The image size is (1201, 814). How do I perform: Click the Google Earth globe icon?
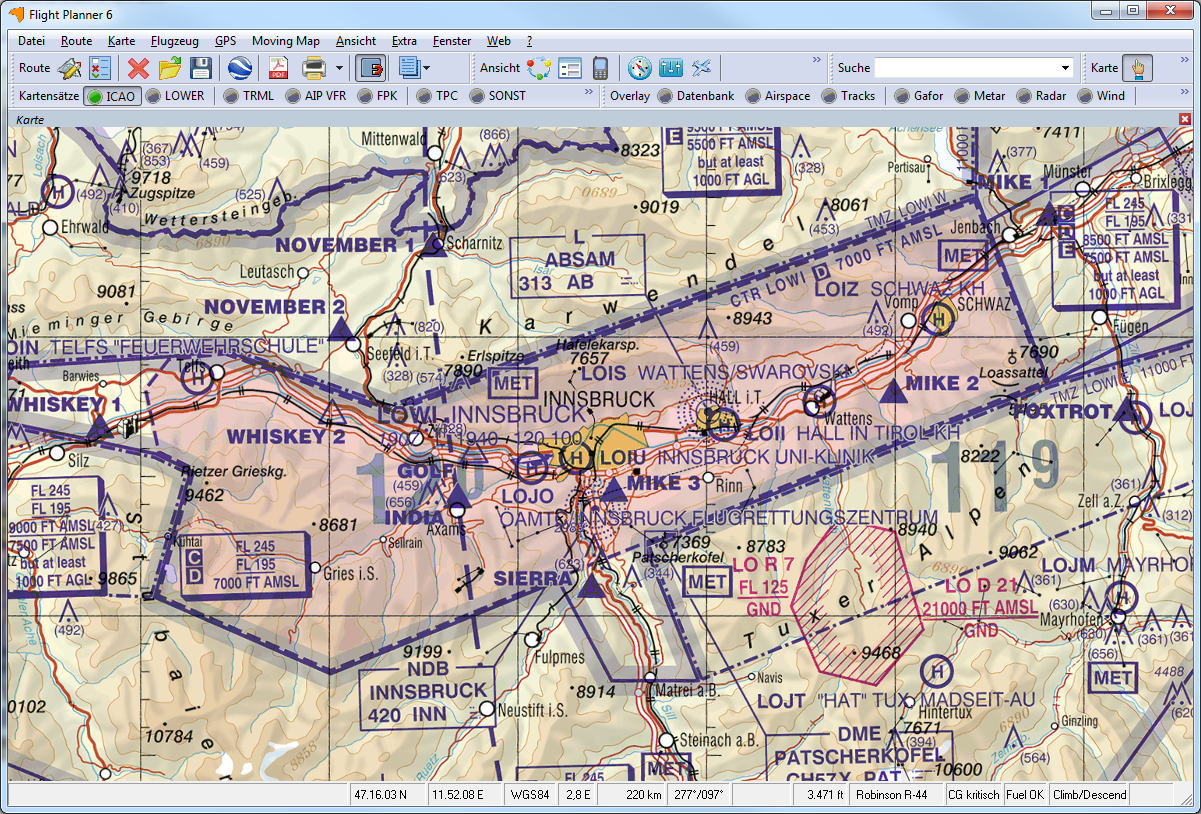[x=239, y=68]
